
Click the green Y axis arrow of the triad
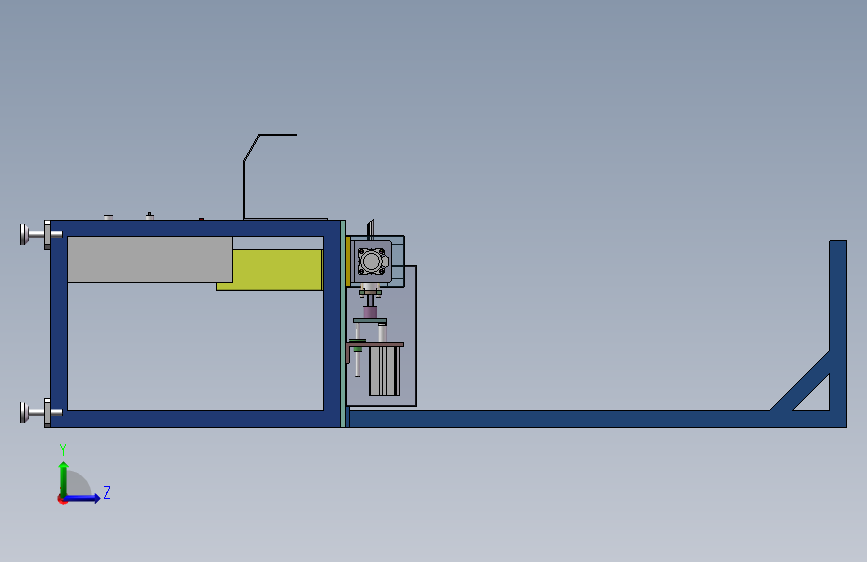click(x=64, y=478)
